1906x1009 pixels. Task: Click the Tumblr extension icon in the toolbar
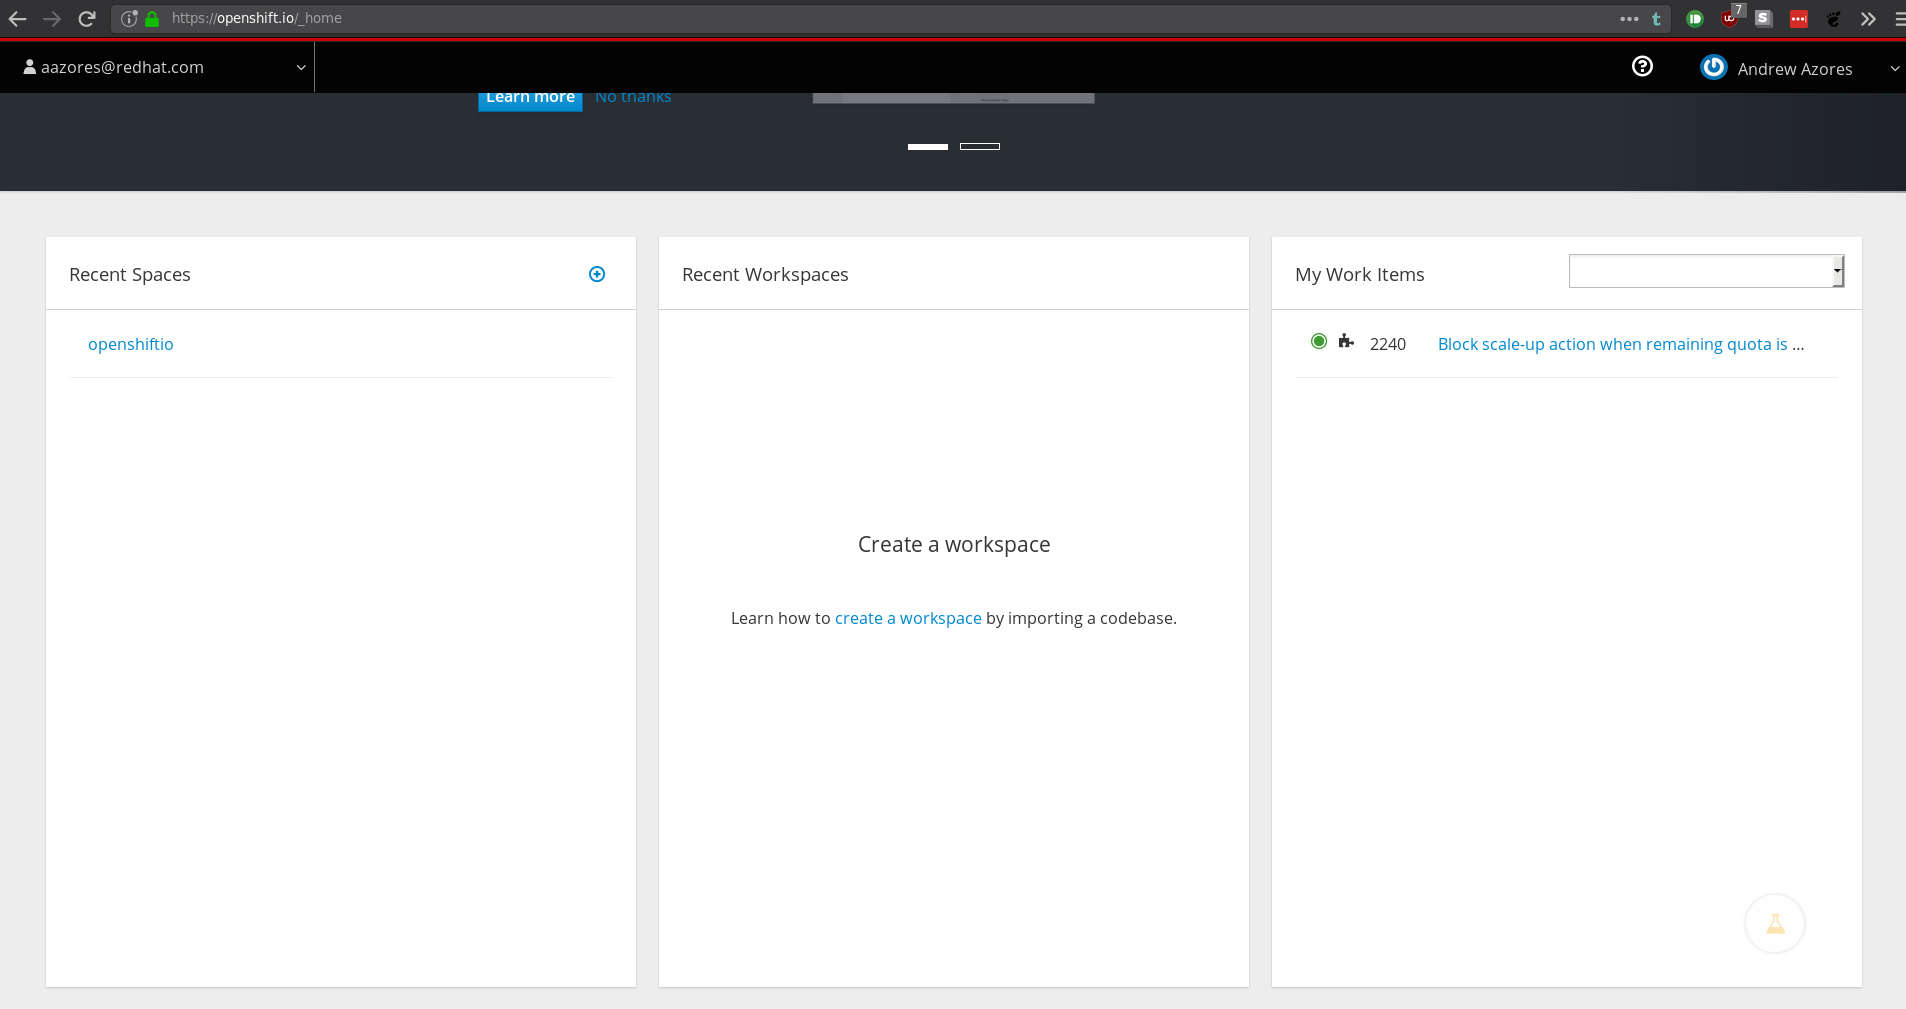[1656, 18]
